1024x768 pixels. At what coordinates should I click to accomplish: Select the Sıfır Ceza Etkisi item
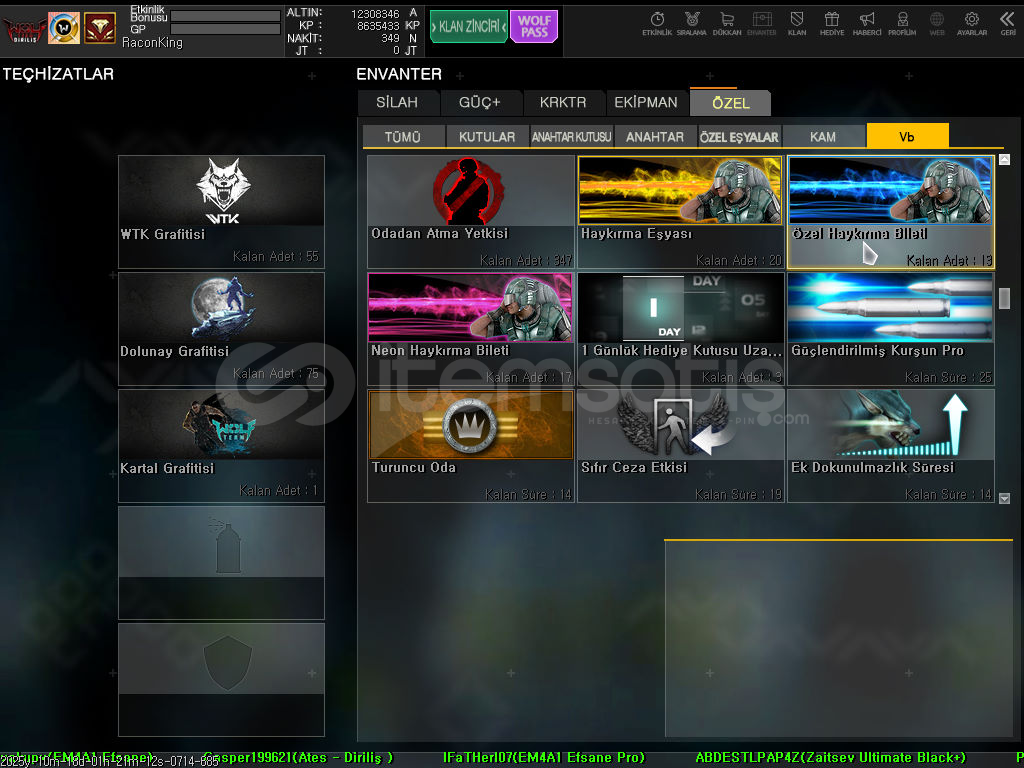pyautogui.click(x=680, y=446)
